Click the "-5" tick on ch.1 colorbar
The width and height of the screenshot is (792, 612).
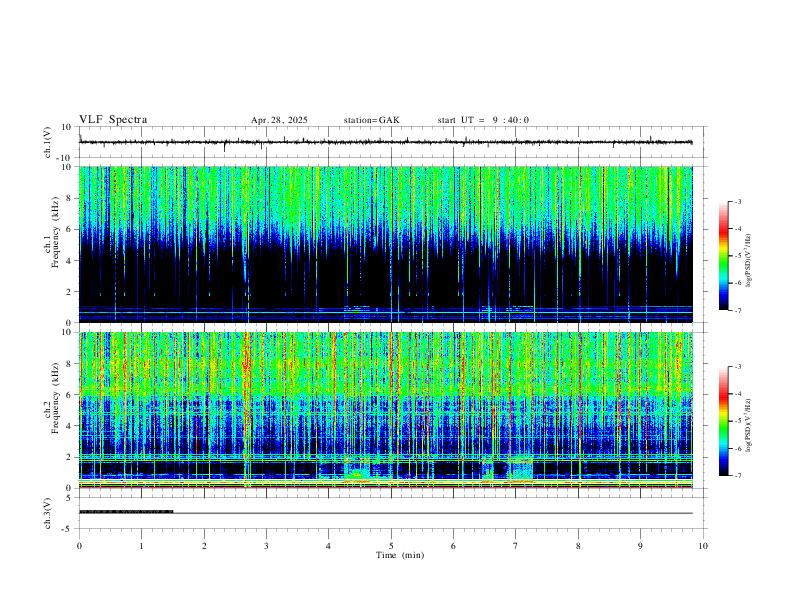point(737,256)
